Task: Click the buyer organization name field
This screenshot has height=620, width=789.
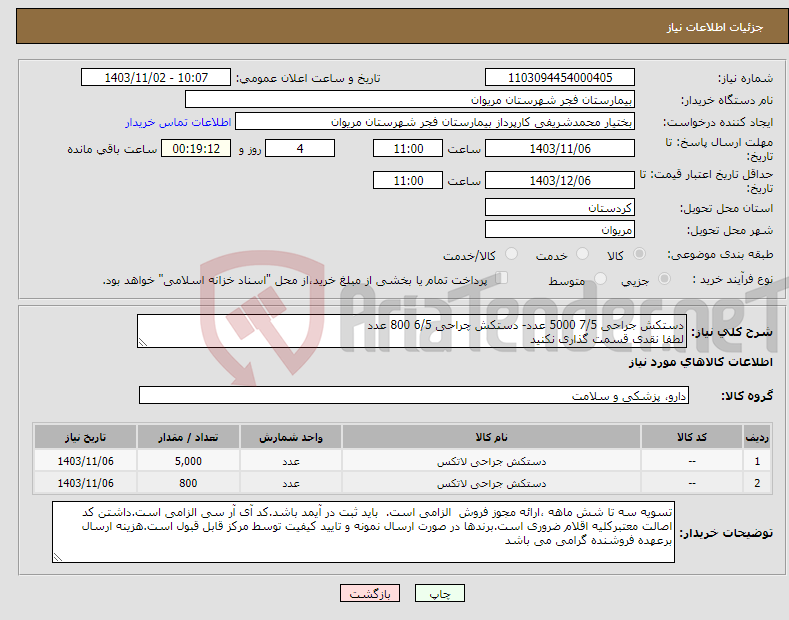Action: click(x=410, y=100)
